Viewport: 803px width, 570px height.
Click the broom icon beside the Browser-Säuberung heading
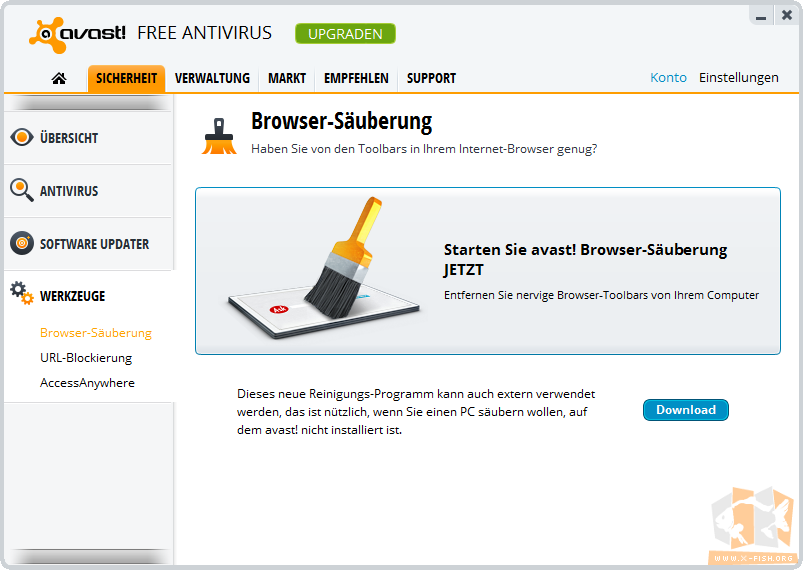click(x=219, y=136)
